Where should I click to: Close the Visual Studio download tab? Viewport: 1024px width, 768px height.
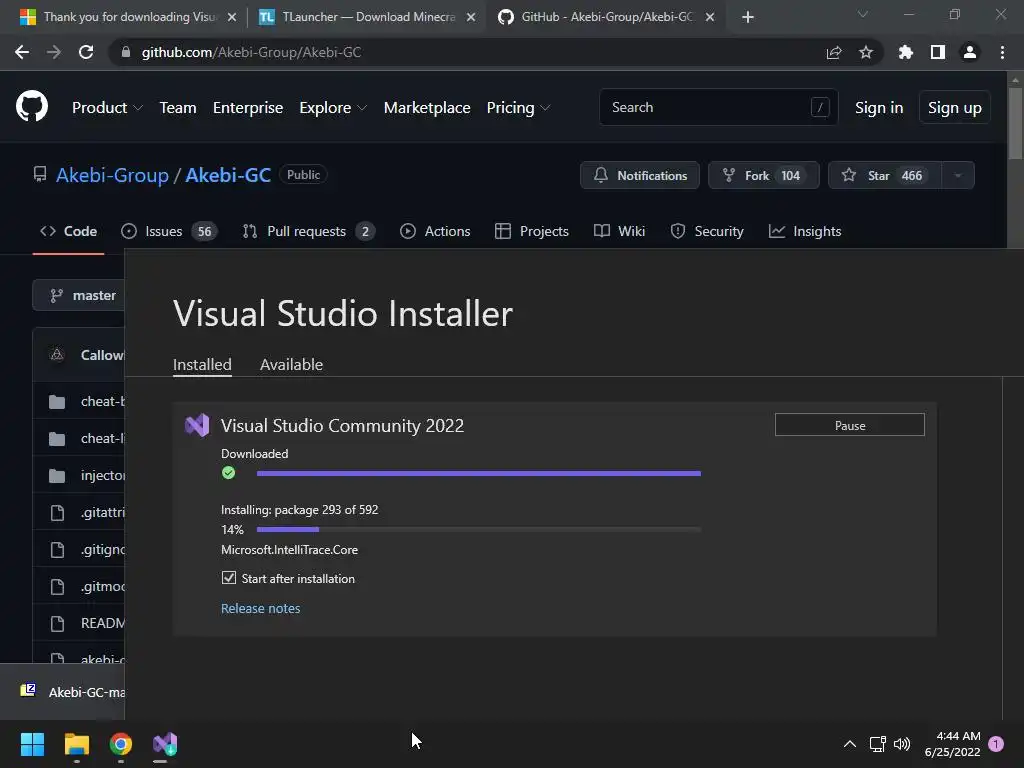point(232,17)
